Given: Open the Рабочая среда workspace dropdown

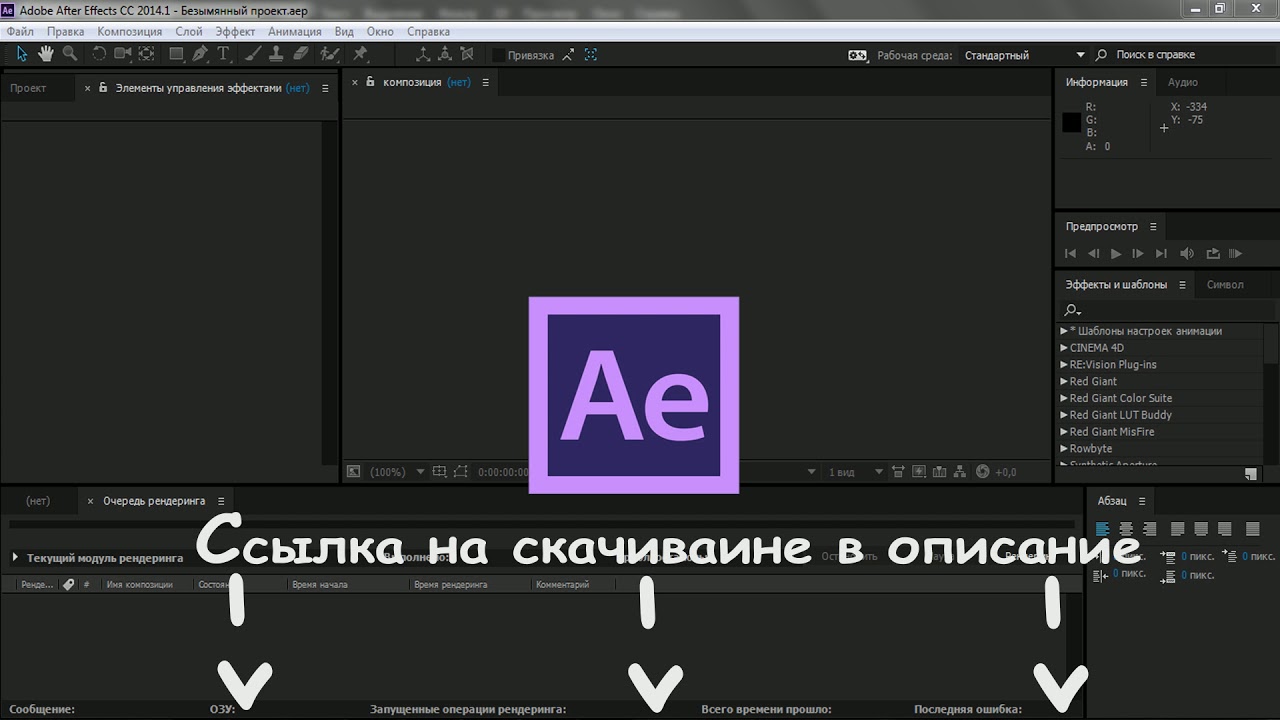Looking at the screenshot, I should (x=1024, y=55).
